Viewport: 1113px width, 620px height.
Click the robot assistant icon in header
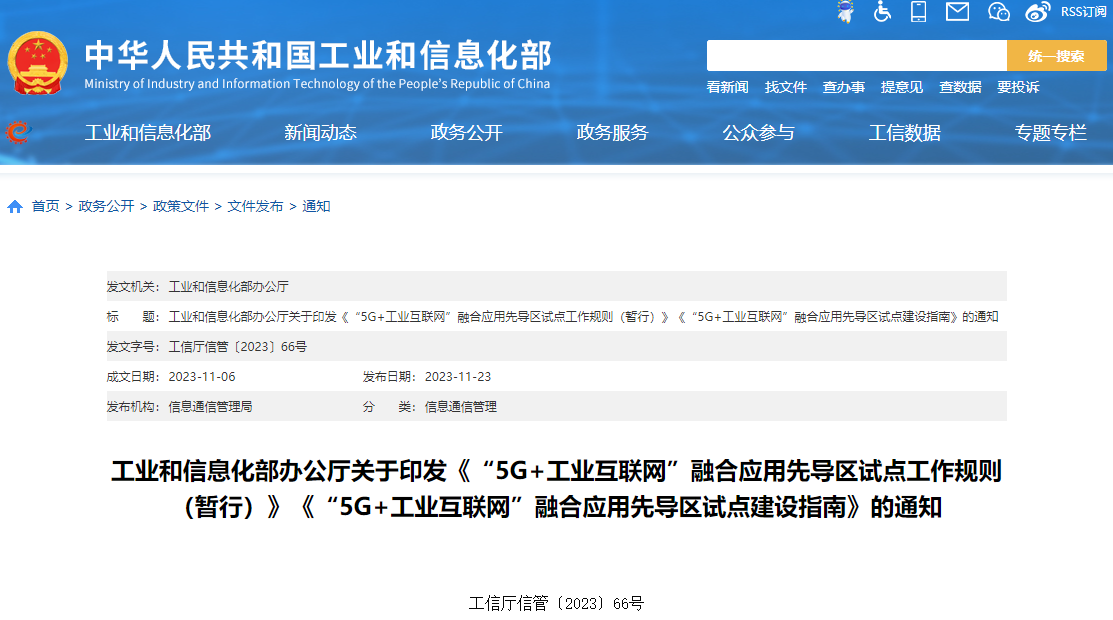point(845,11)
